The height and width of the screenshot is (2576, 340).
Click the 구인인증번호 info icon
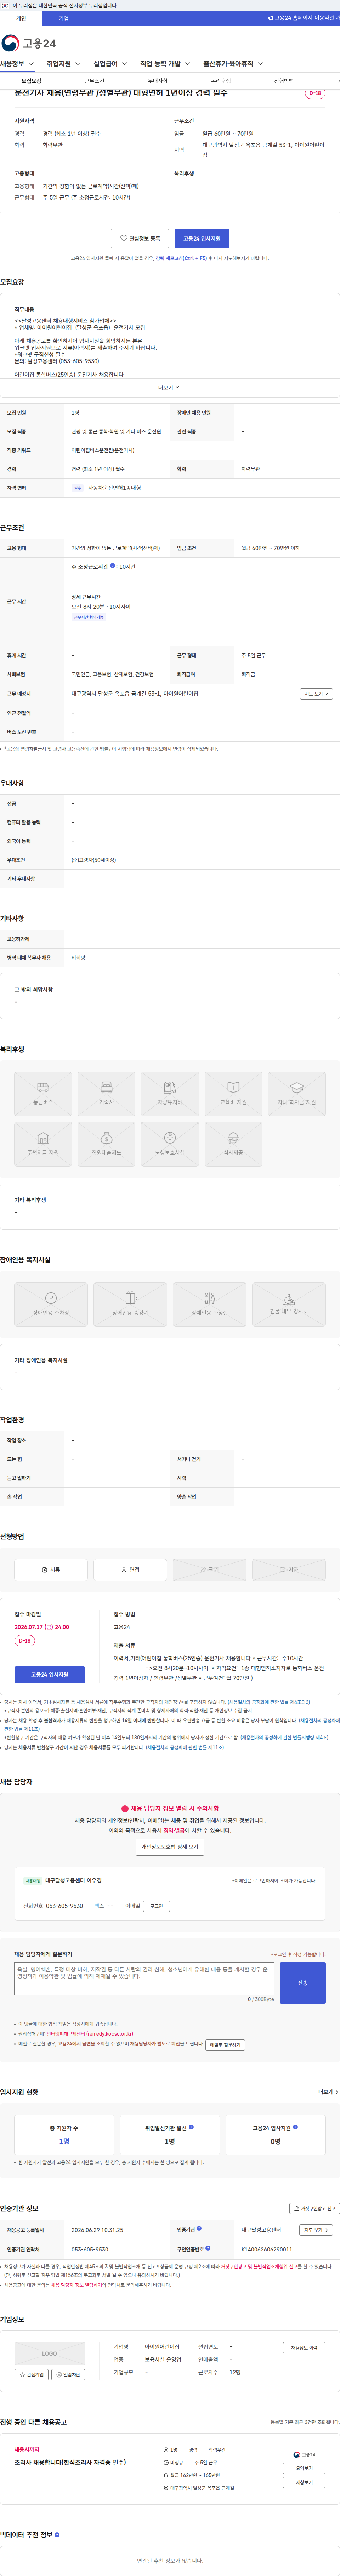click(x=208, y=2248)
